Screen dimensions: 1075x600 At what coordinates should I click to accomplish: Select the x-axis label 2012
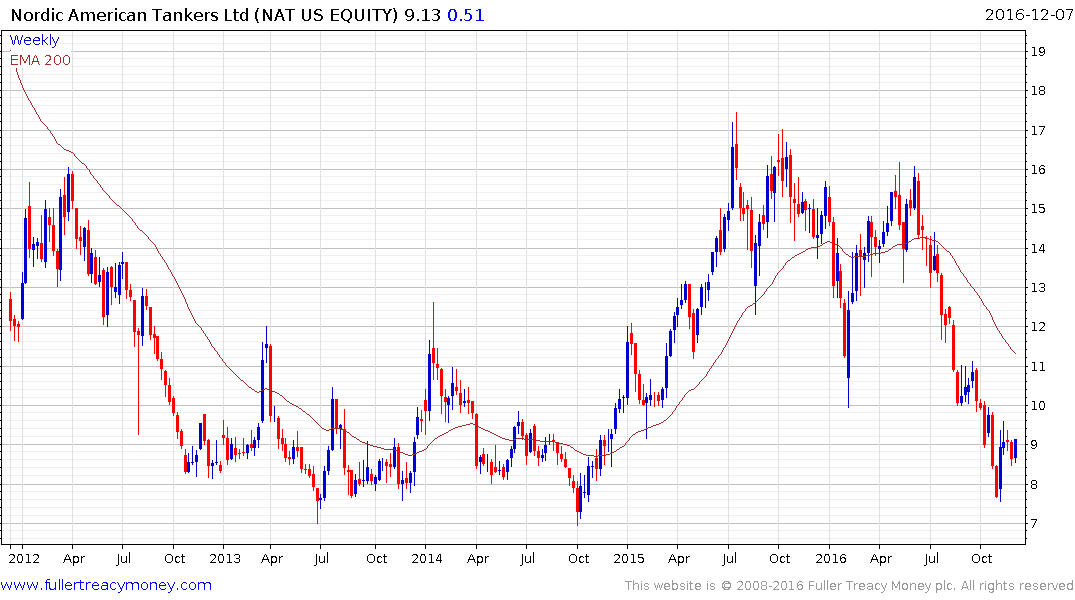(x=24, y=558)
